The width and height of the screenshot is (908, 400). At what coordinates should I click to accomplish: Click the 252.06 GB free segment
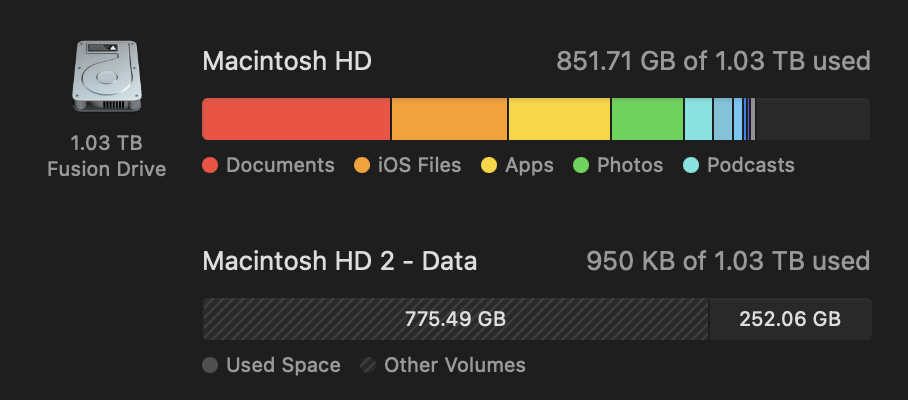[789, 319]
